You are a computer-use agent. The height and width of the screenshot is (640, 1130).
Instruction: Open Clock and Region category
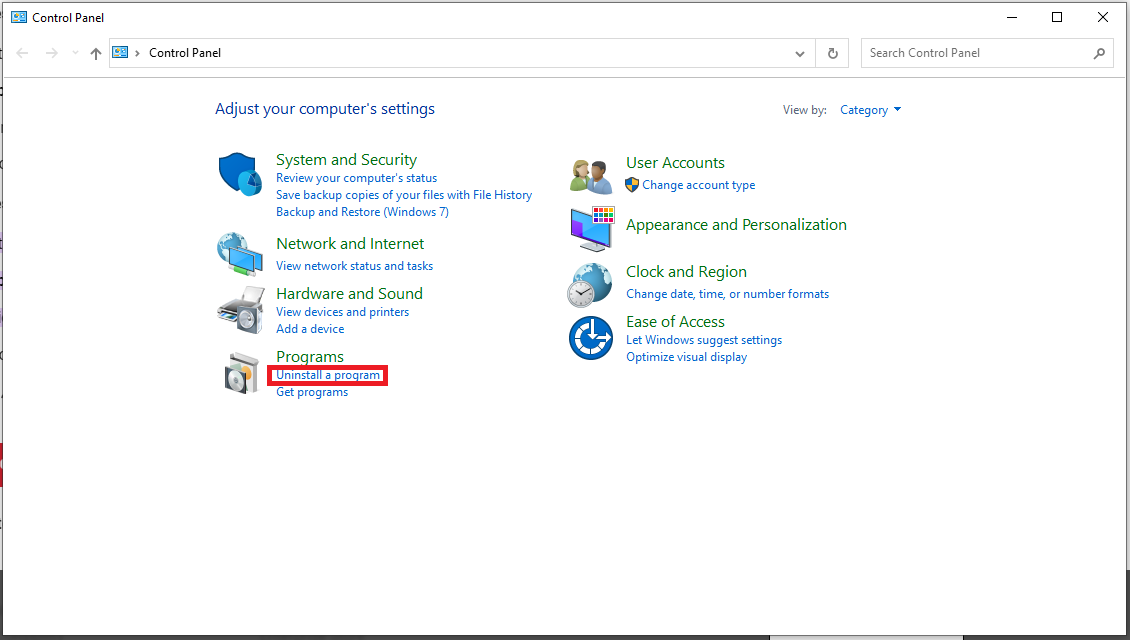coord(685,272)
